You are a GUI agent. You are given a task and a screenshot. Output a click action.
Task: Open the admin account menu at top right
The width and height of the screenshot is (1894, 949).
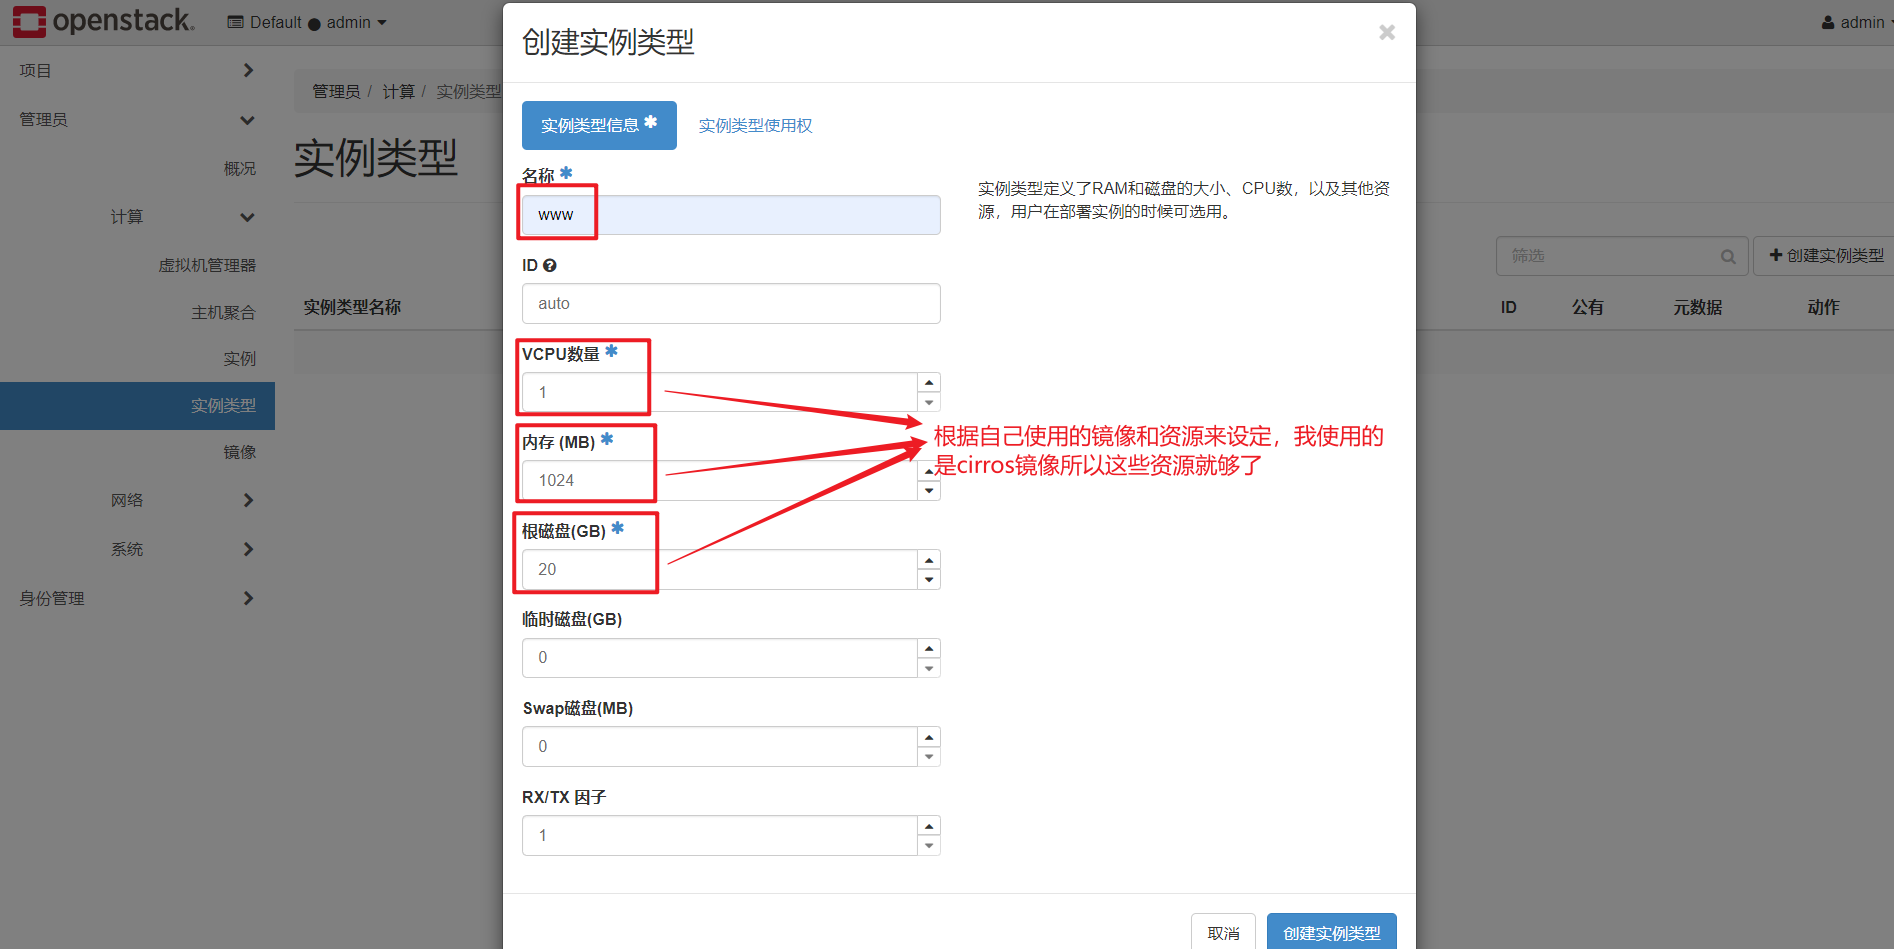point(1855,22)
